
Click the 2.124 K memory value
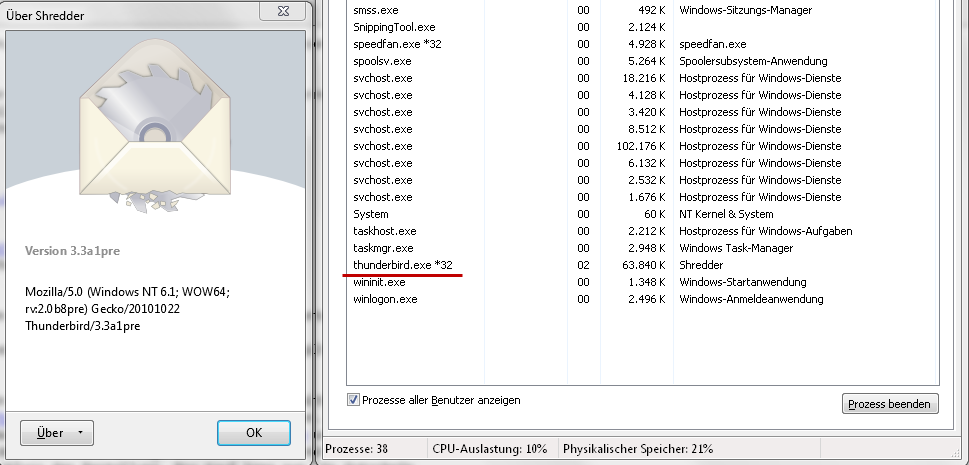pyautogui.click(x=646, y=27)
